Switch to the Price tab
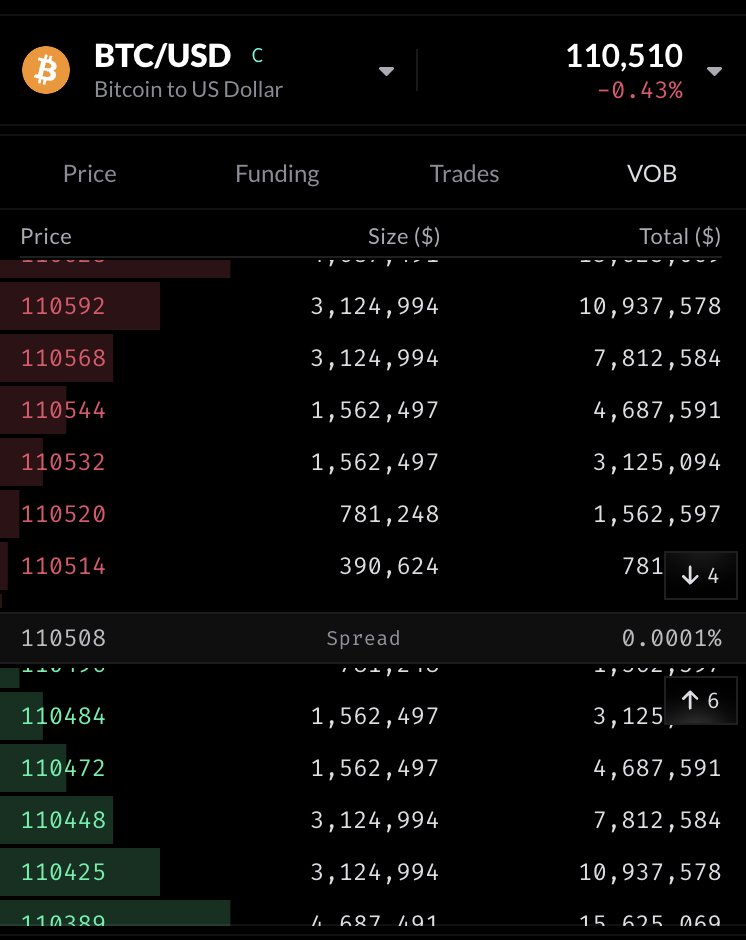Viewport: 746px width, 940px height. tap(90, 174)
